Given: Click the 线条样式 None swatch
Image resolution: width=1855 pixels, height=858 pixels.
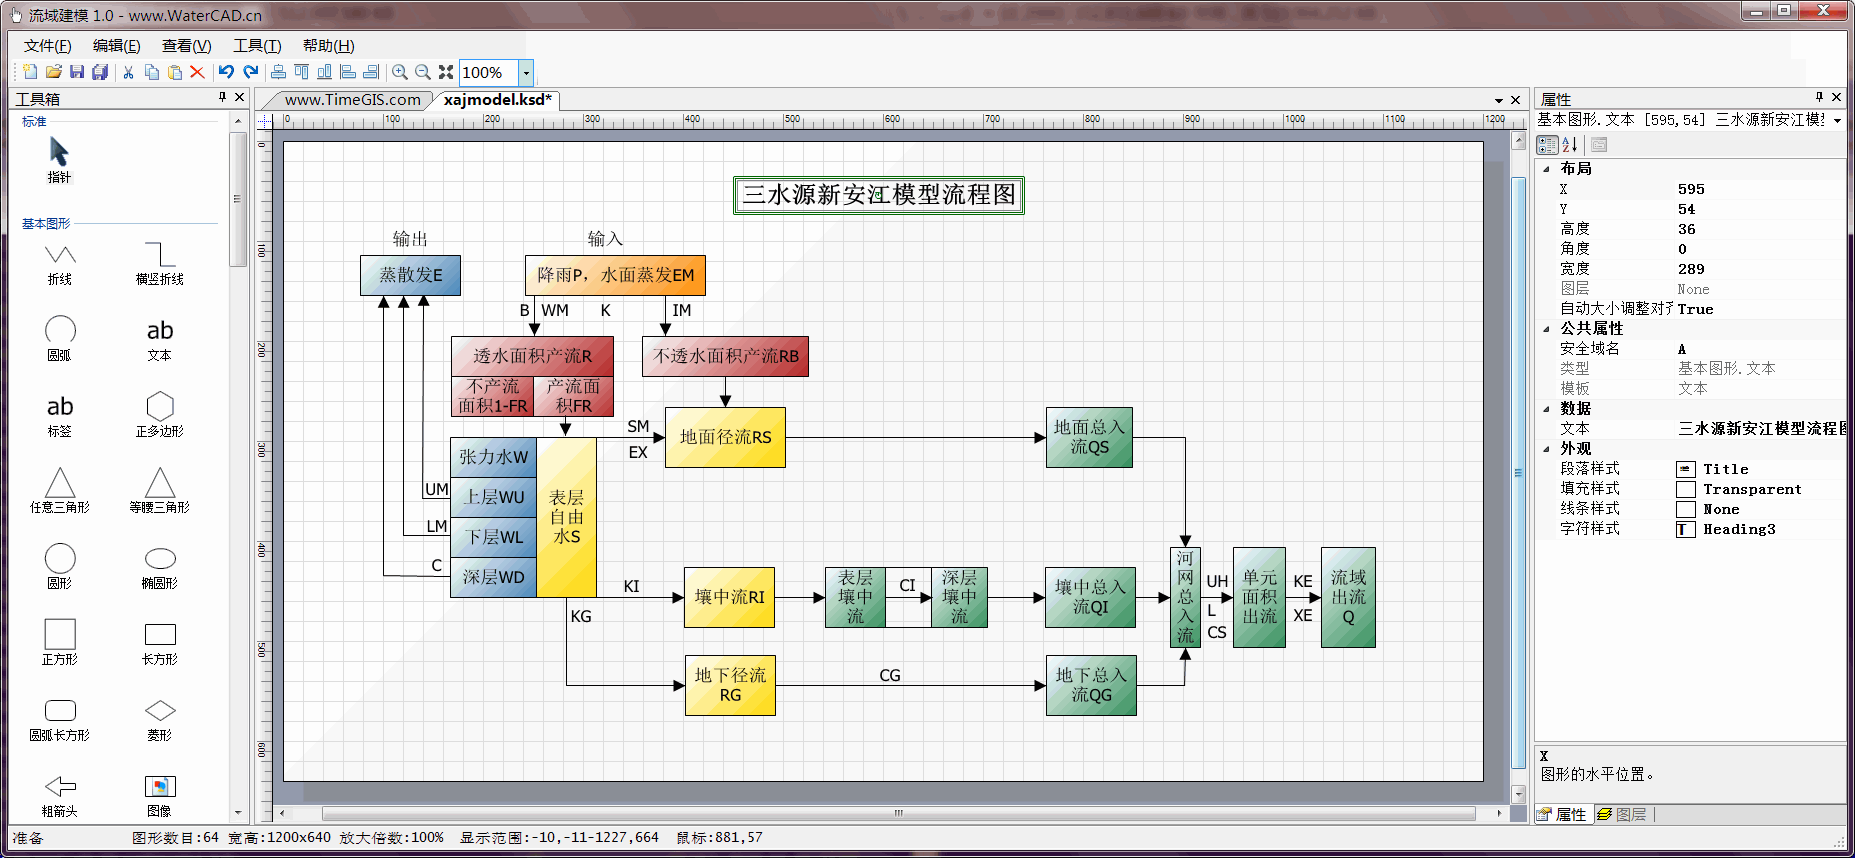Looking at the screenshot, I should pos(1686,509).
